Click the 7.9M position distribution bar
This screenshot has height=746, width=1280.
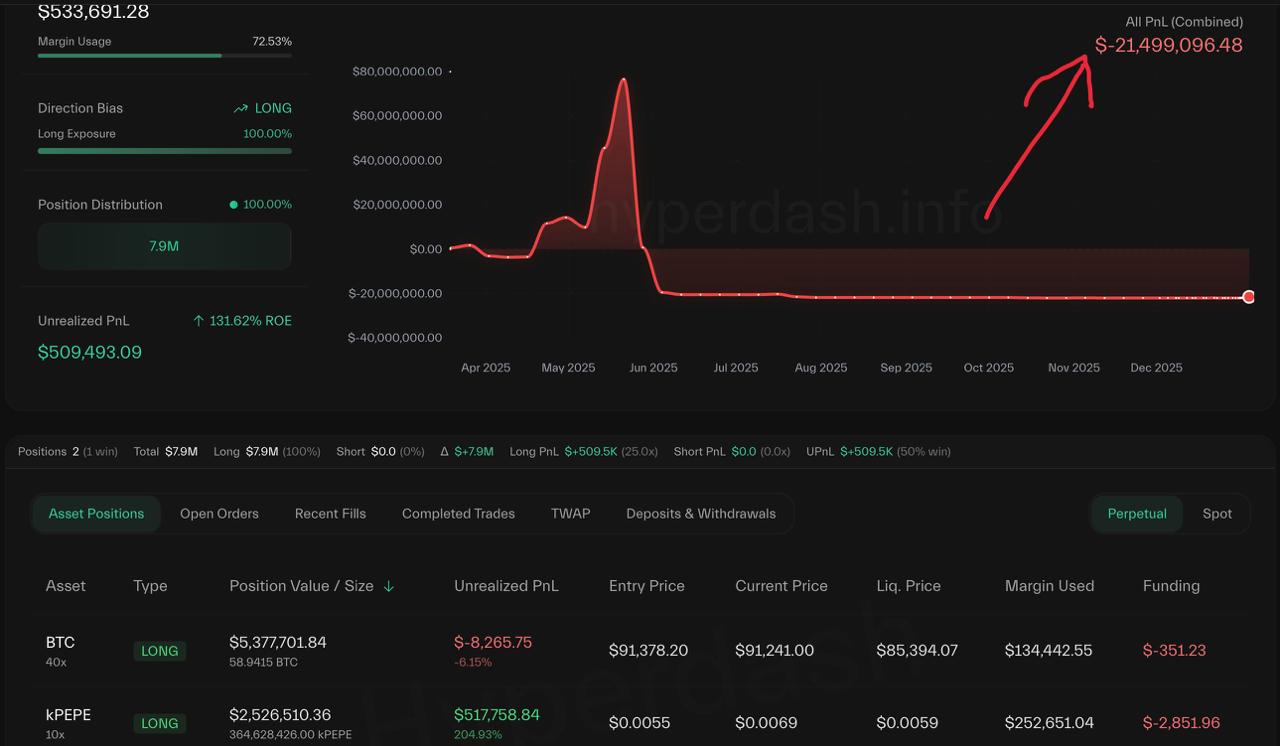tap(164, 246)
